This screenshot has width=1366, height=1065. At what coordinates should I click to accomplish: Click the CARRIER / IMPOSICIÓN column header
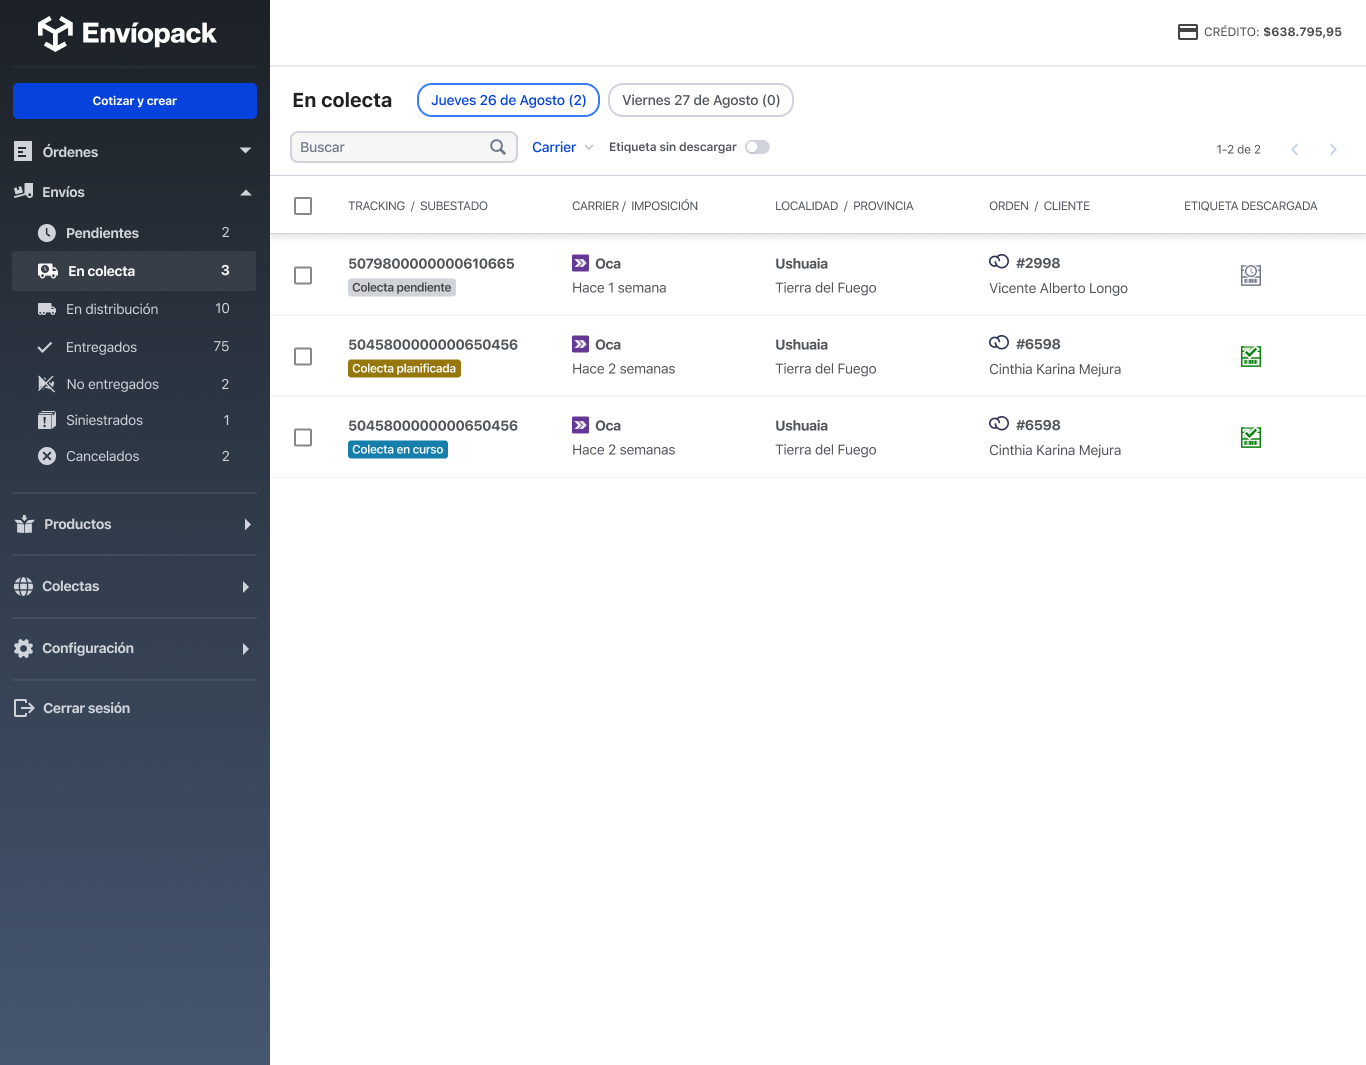coord(635,206)
